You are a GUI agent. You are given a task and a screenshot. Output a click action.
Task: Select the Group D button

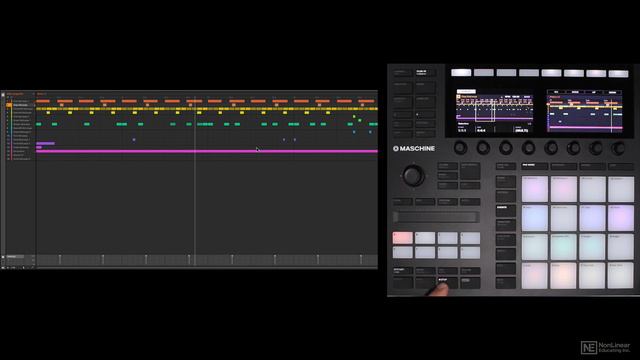click(x=470, y=238)
